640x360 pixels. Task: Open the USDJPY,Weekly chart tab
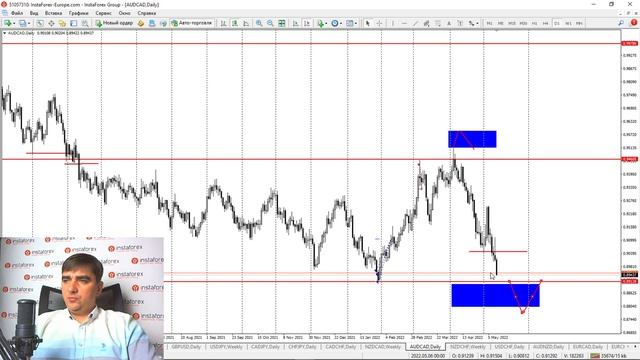point(226,347)
